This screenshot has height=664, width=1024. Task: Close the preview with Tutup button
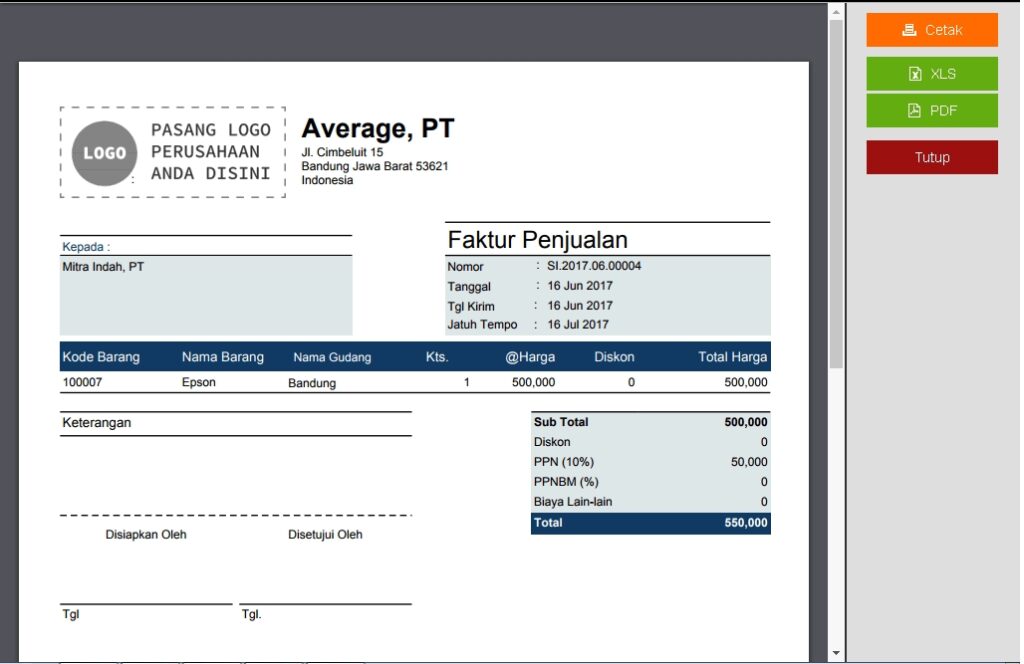pyautogui.click(x=931, y=158)
